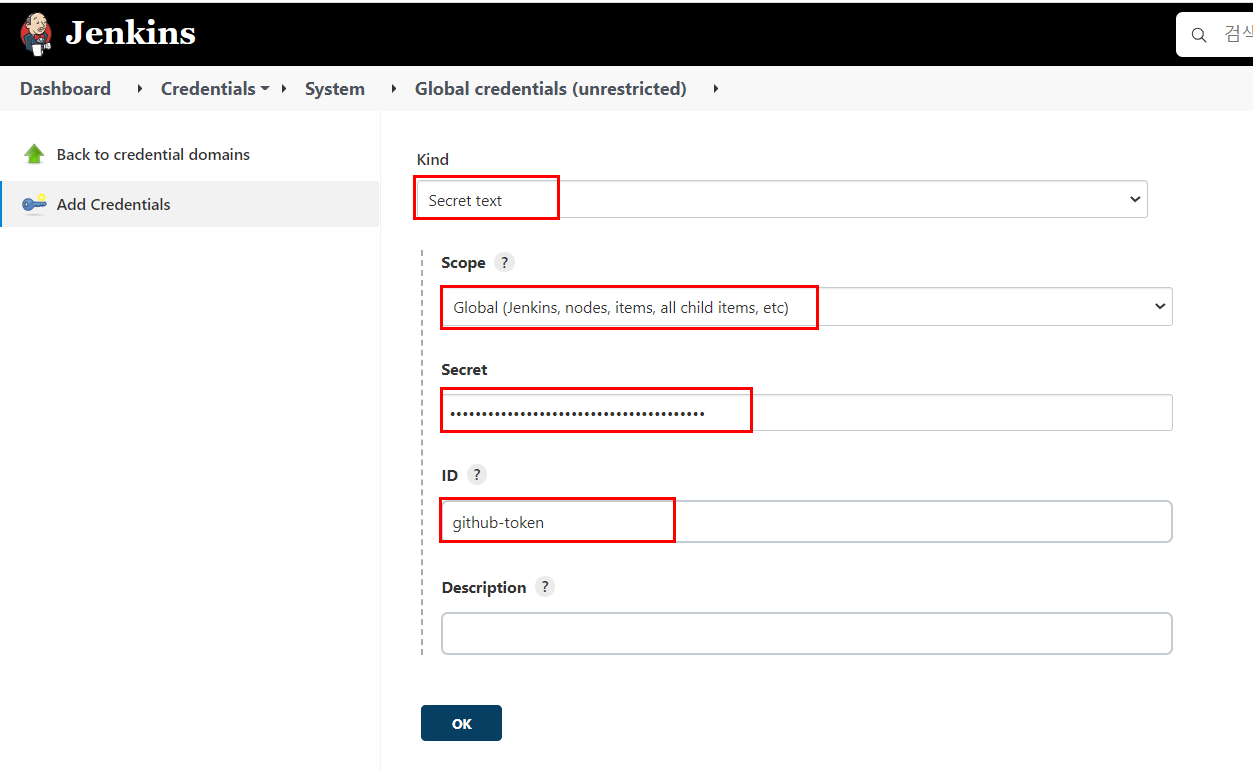Viewport: 1253px width, 771px height.
Task: Click into the Secret password field
Action: click(807, 412)
